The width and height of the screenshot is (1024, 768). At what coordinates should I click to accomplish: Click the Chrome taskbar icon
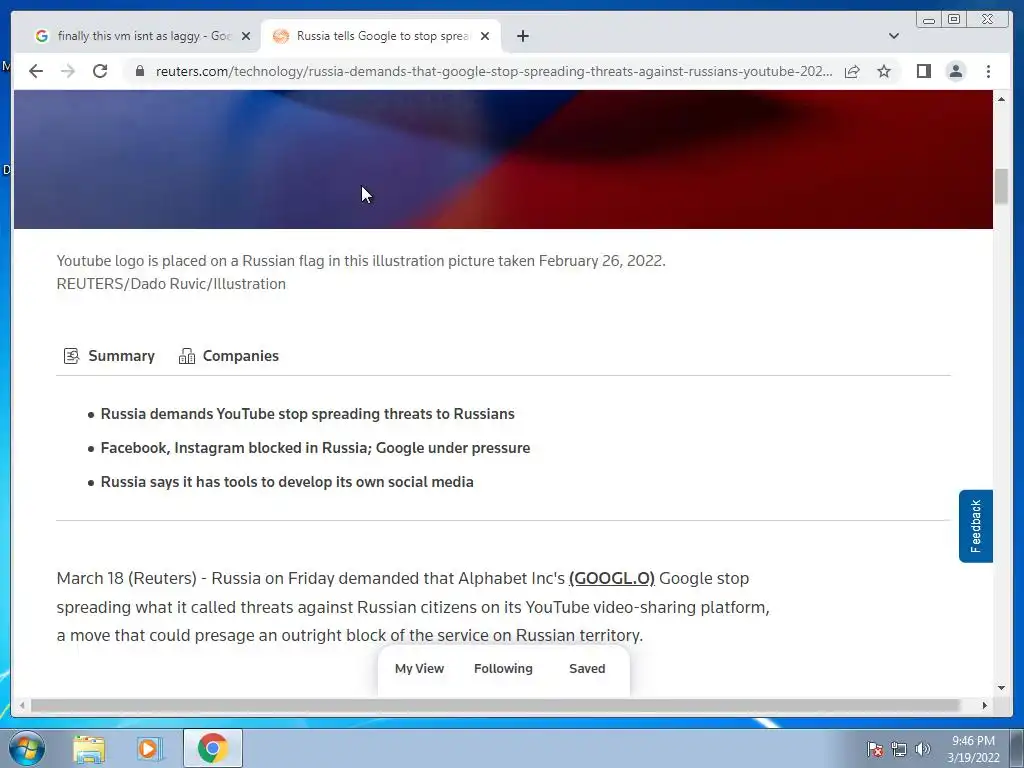(x=212, y=748)
